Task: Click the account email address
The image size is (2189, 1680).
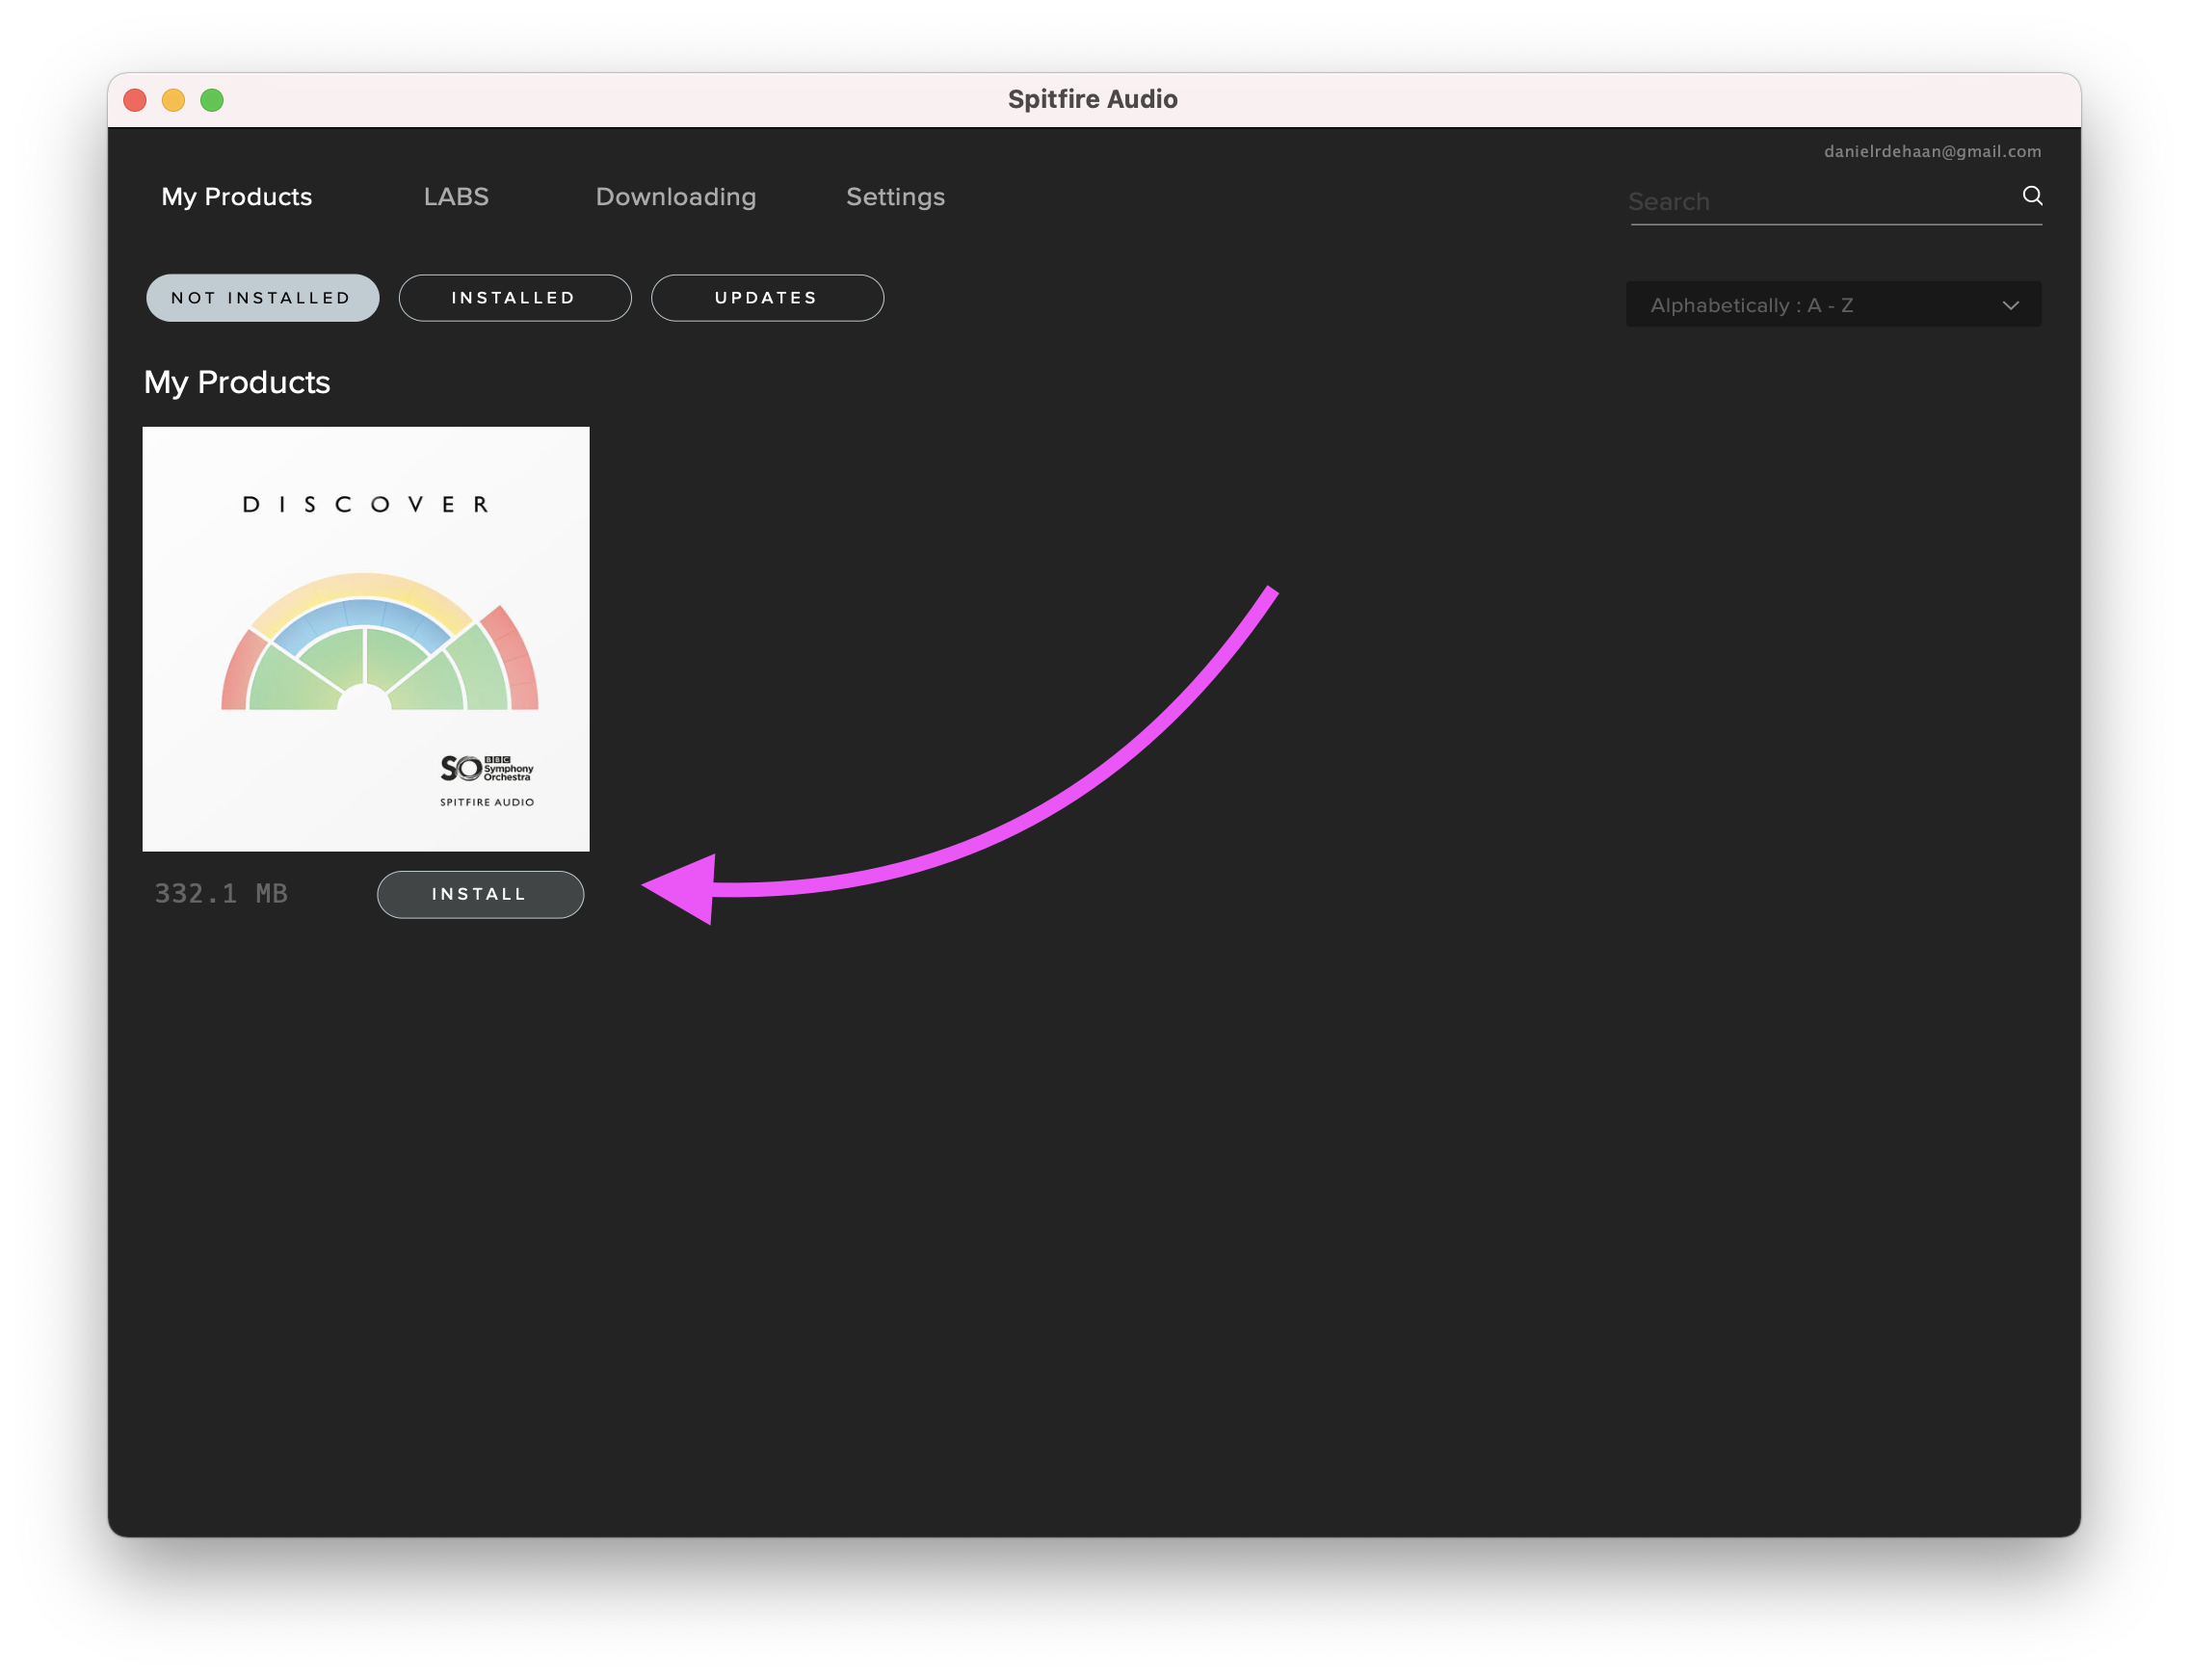Action: pyautogui.click(x=1932, y=152)
